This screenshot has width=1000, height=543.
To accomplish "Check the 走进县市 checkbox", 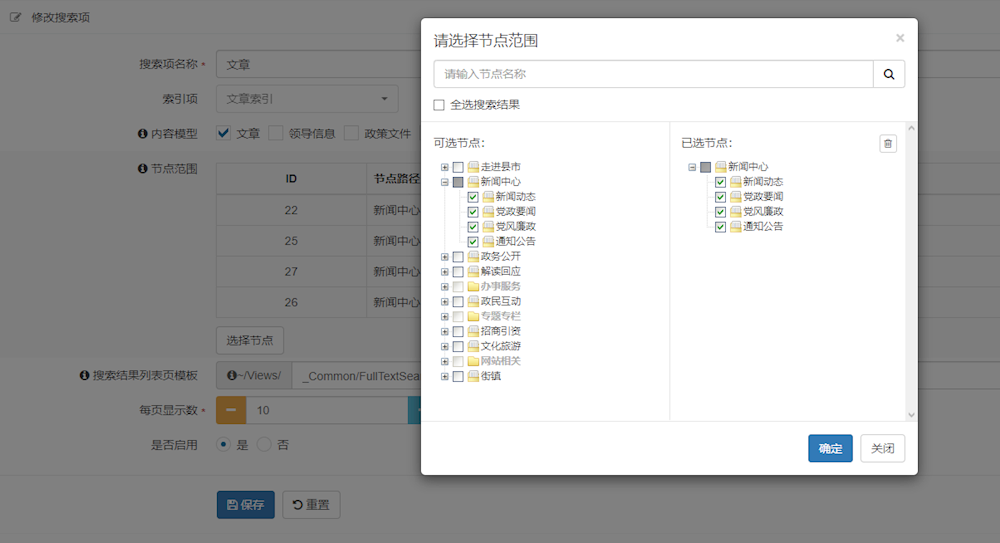I will coord(458,167).
